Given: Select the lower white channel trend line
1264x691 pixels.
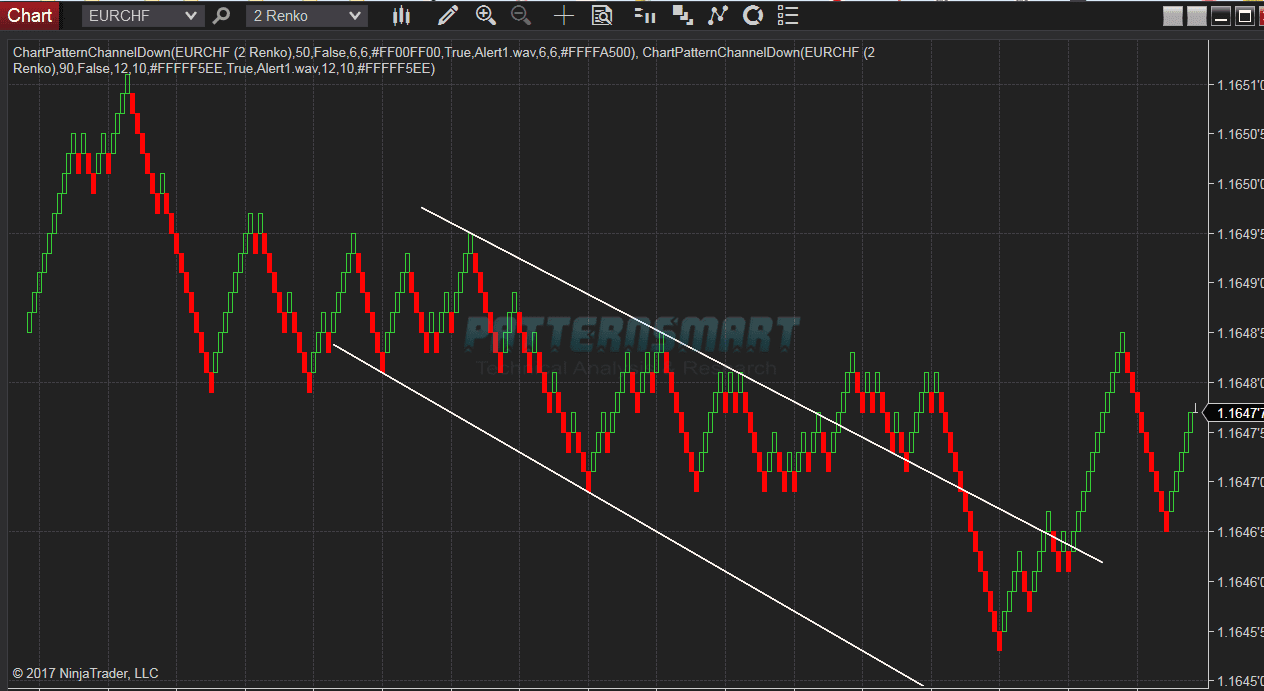Looking at the screenshot, I should (627, 514).
